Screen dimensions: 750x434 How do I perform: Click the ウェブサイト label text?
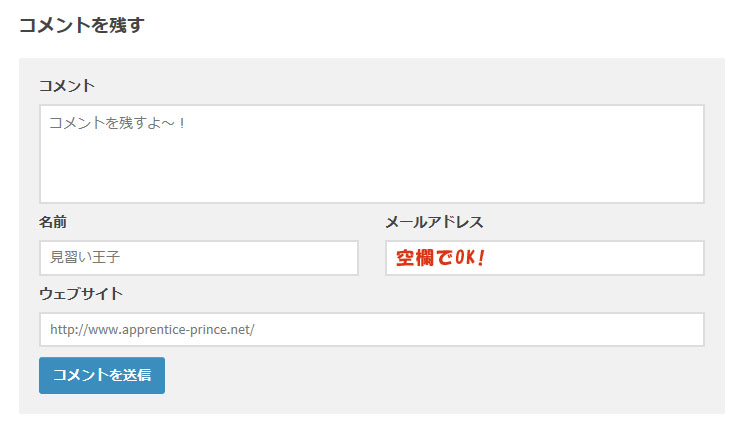[81, 293]
